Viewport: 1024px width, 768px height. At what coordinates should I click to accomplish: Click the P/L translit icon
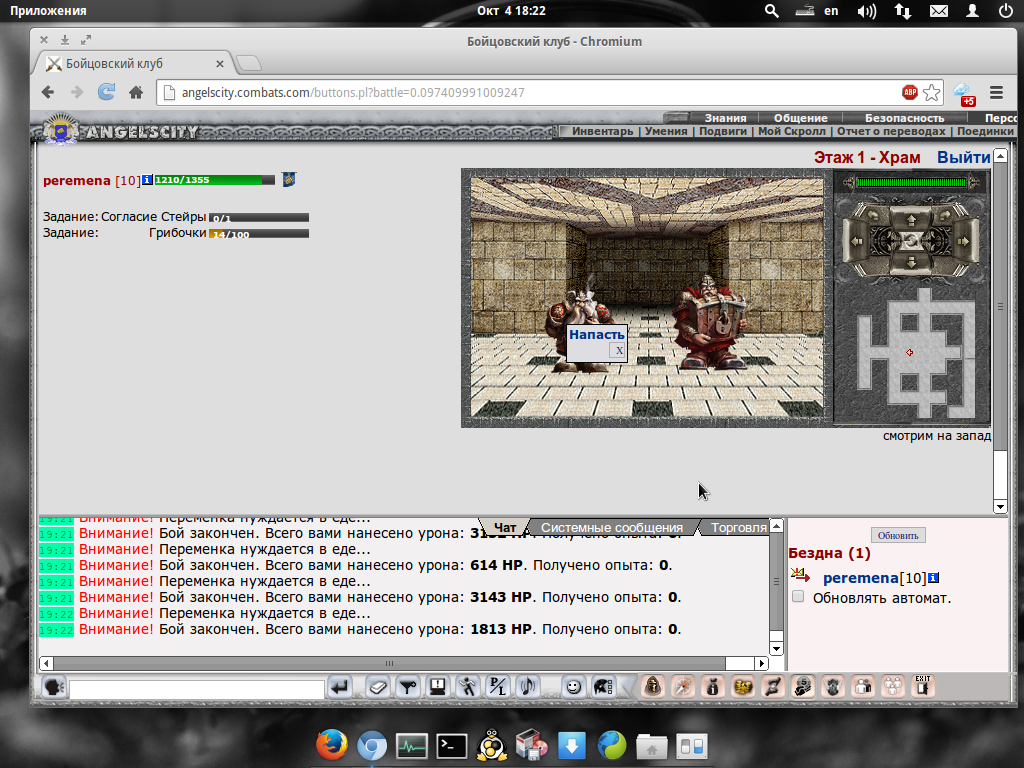coord(498,687)
